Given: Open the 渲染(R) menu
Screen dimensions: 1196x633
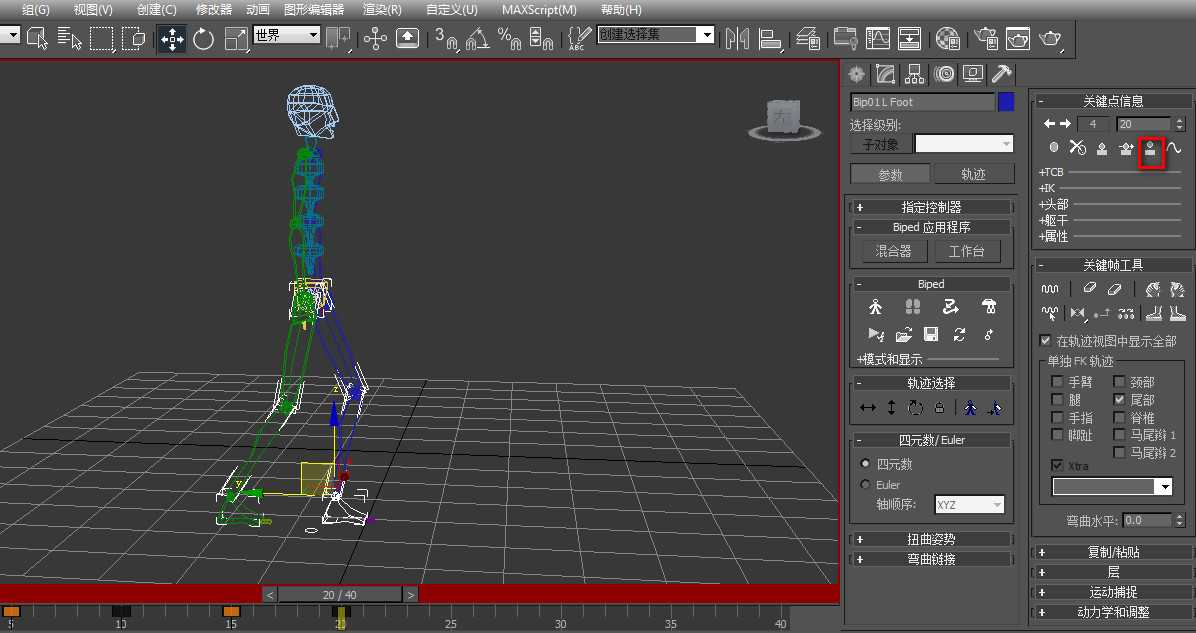Looking at the screenshot, I should pyautogui.click(x=382, y=10).
